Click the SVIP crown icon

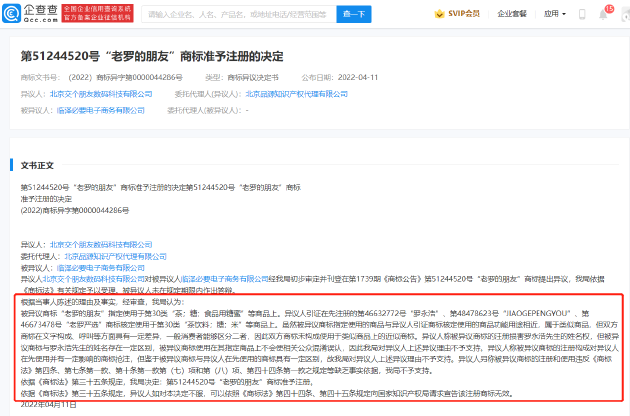click(x=439, y=14)
